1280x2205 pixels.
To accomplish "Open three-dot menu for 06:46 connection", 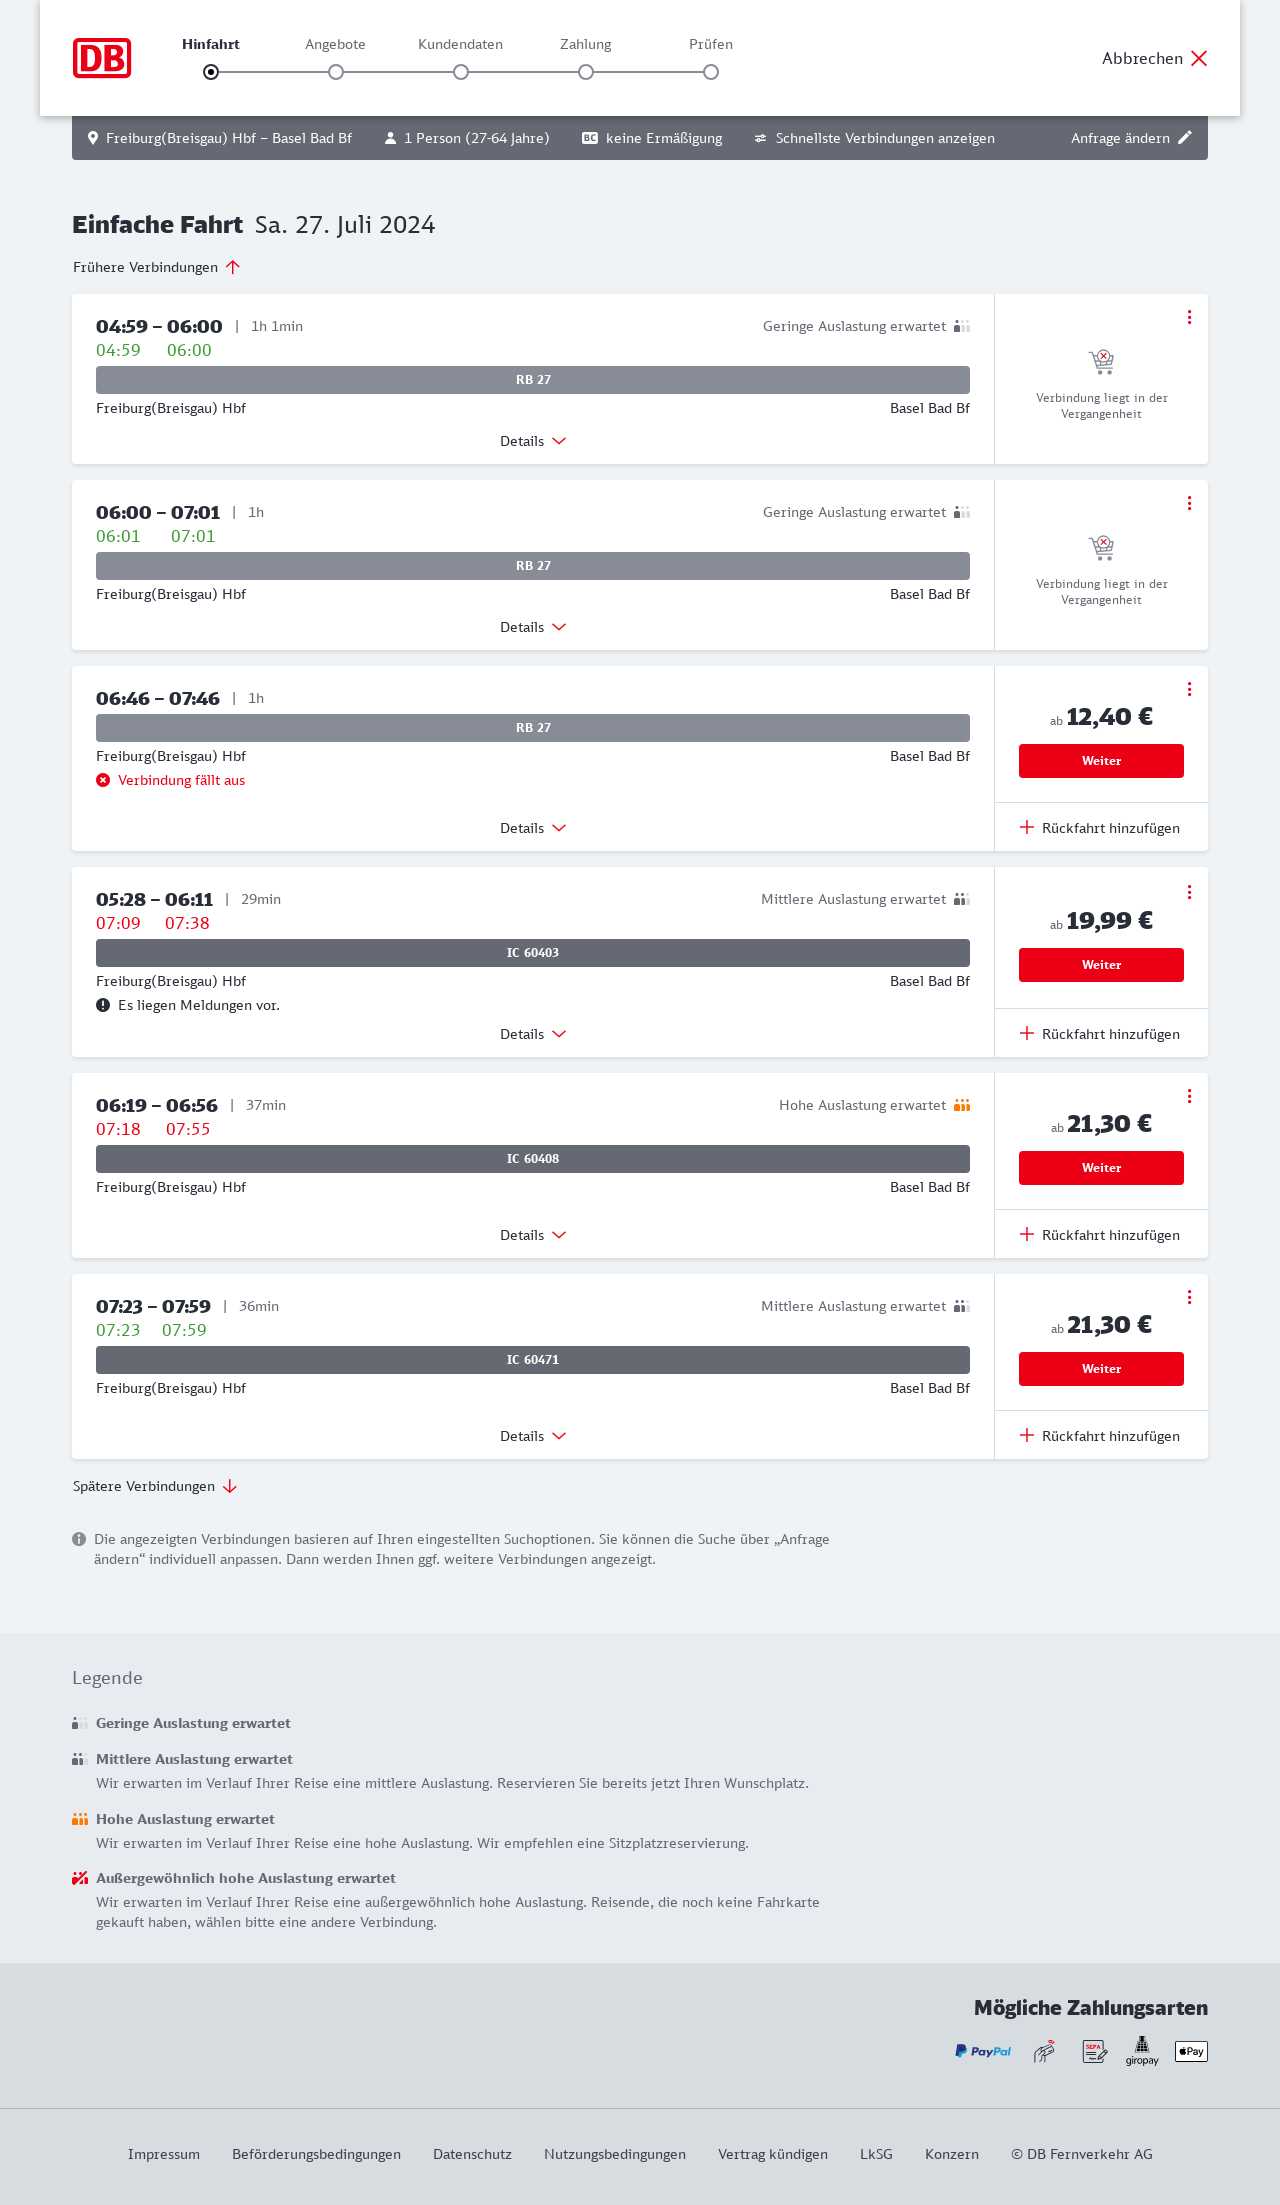I will pos(1189,689).
